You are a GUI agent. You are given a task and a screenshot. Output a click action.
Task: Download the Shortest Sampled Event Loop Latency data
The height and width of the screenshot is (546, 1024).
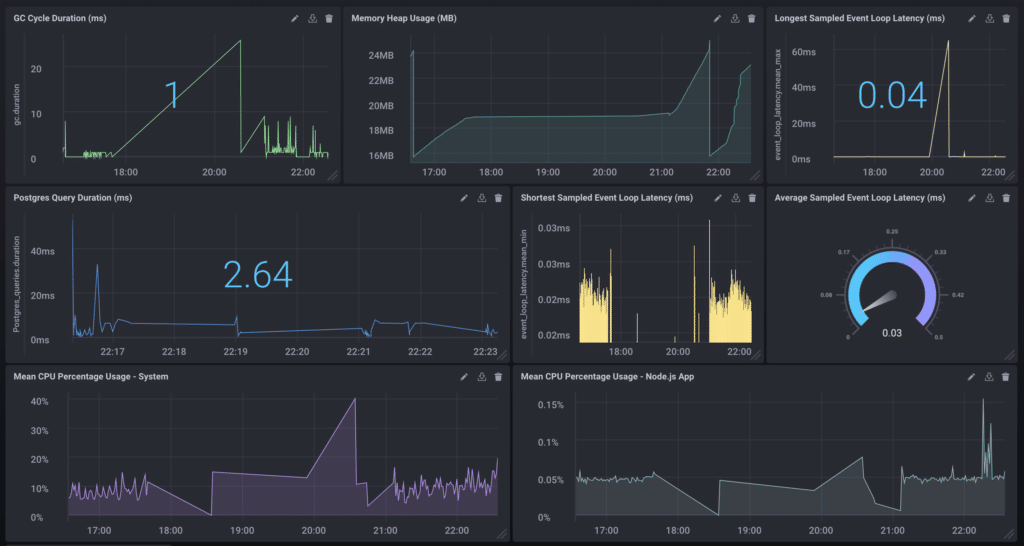(x=735, y=198)
